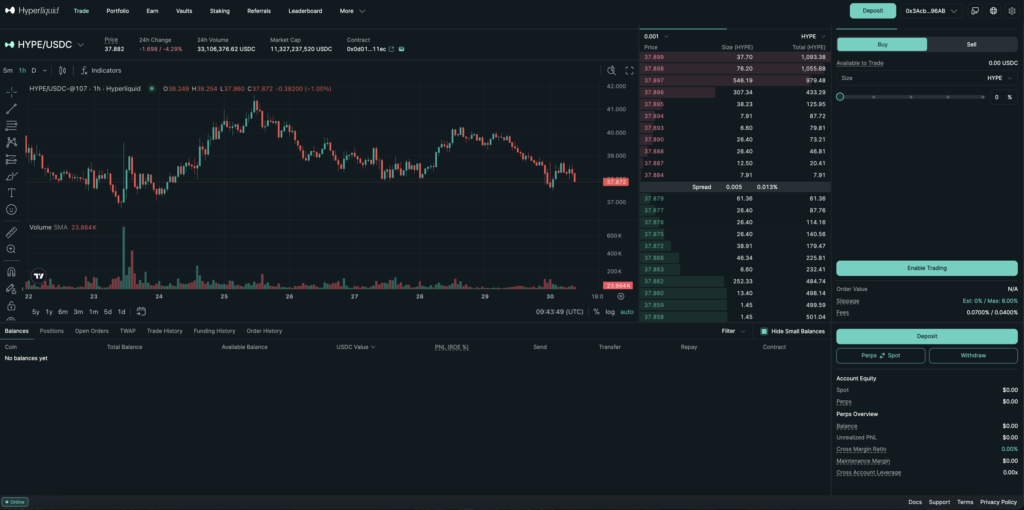Viewport: 1024px width, 510px height.
Task: Open the Fibonacci retracement tools
Action: click(x=11, y=125)
